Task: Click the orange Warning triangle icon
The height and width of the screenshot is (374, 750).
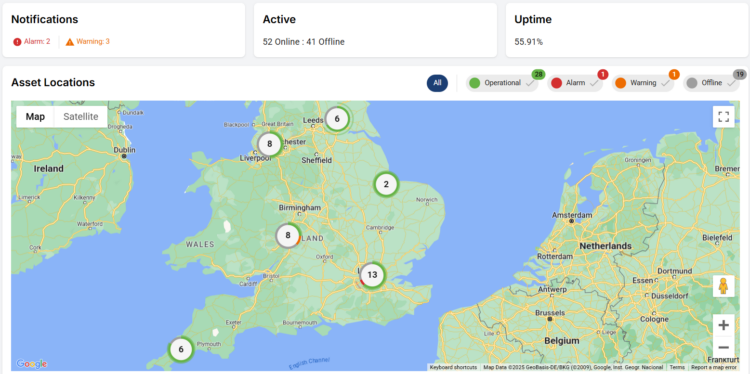Action: tap(70, 42)
